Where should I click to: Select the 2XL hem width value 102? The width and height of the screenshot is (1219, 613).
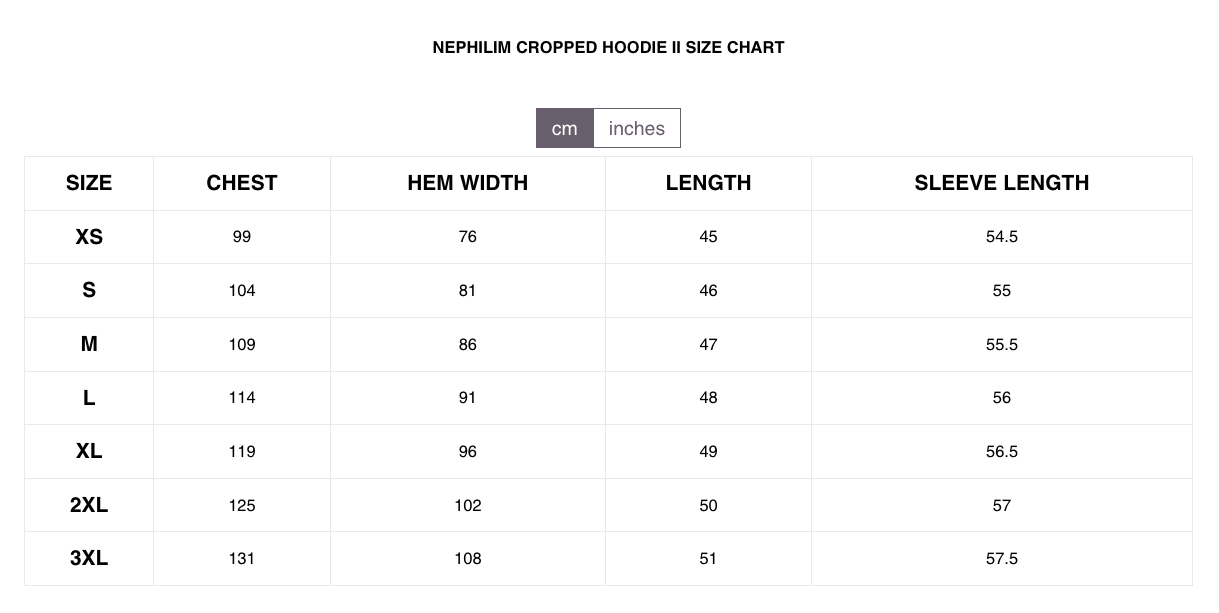tap(467, 505)
